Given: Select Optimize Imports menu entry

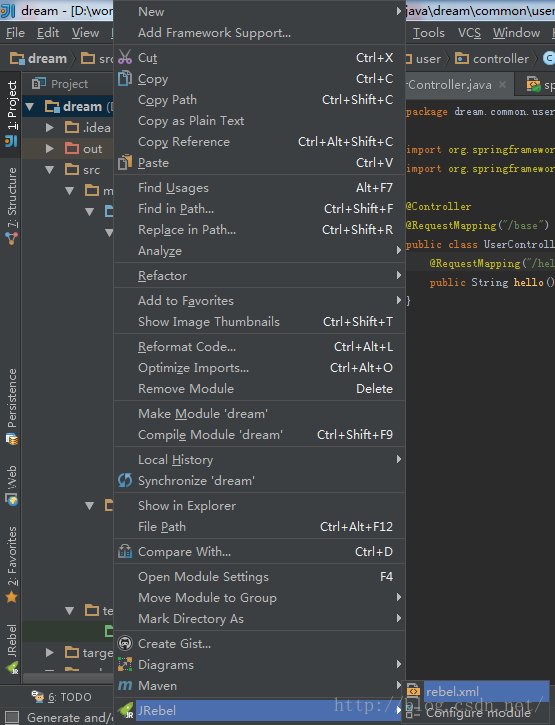Looking at the screenshot, I should [x=259, y=368].
